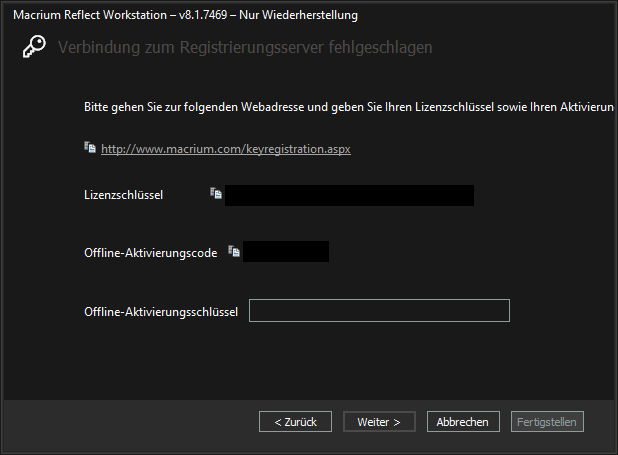Continue with the Weiter button
Screen dimensions: 618x455
pyautogui.click(x=379, y=422)
